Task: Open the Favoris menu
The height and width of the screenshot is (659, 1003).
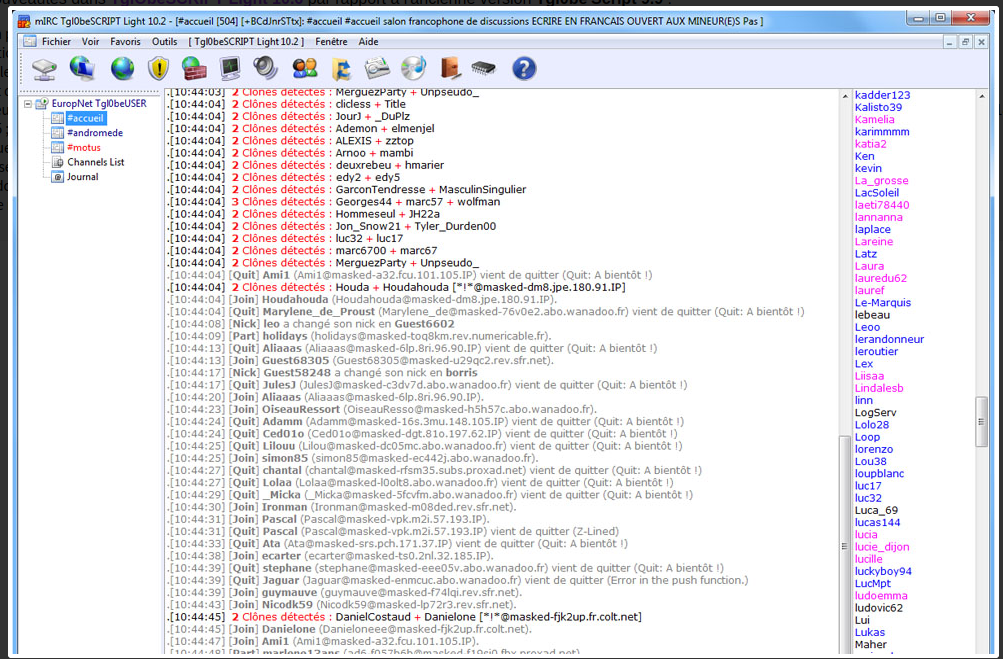Action: [125, 42]
